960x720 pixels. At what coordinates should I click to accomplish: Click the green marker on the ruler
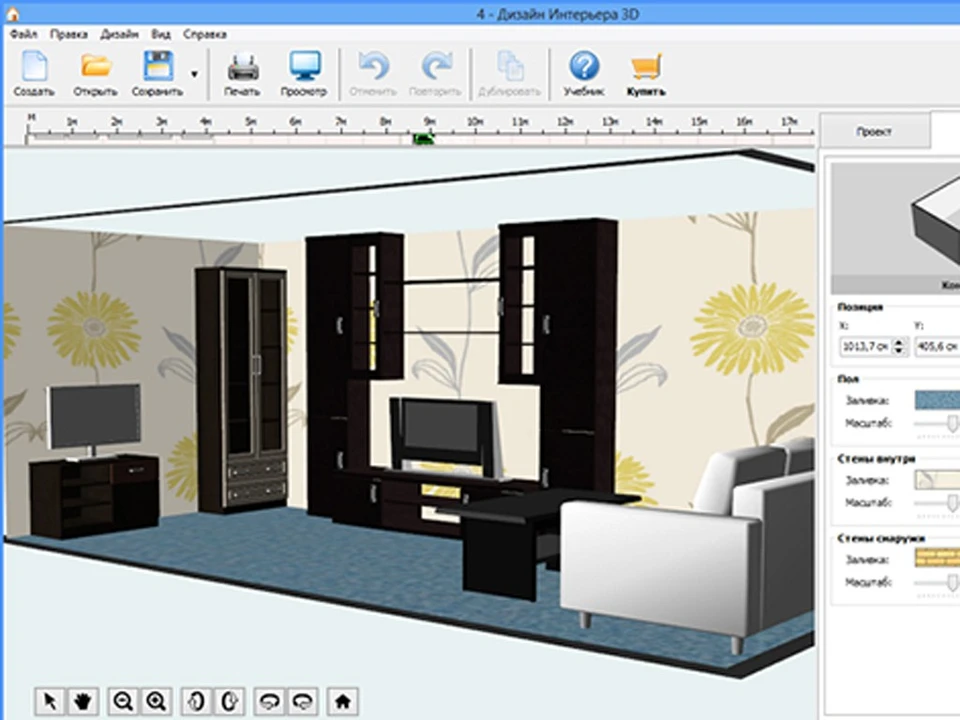pyautogui.click(x=424, y=140)
